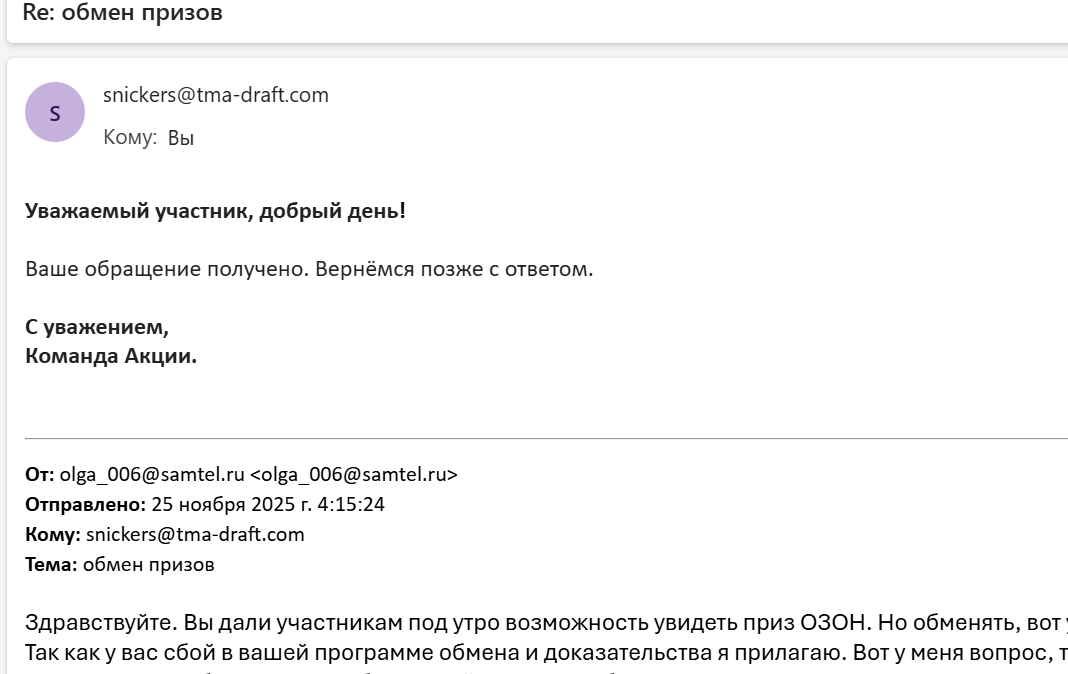The height and width of the screenshot is (674, 1068).
Task: Click the quoted line starting "Так как у вас сбой"
Action: (x=400, y=653)
